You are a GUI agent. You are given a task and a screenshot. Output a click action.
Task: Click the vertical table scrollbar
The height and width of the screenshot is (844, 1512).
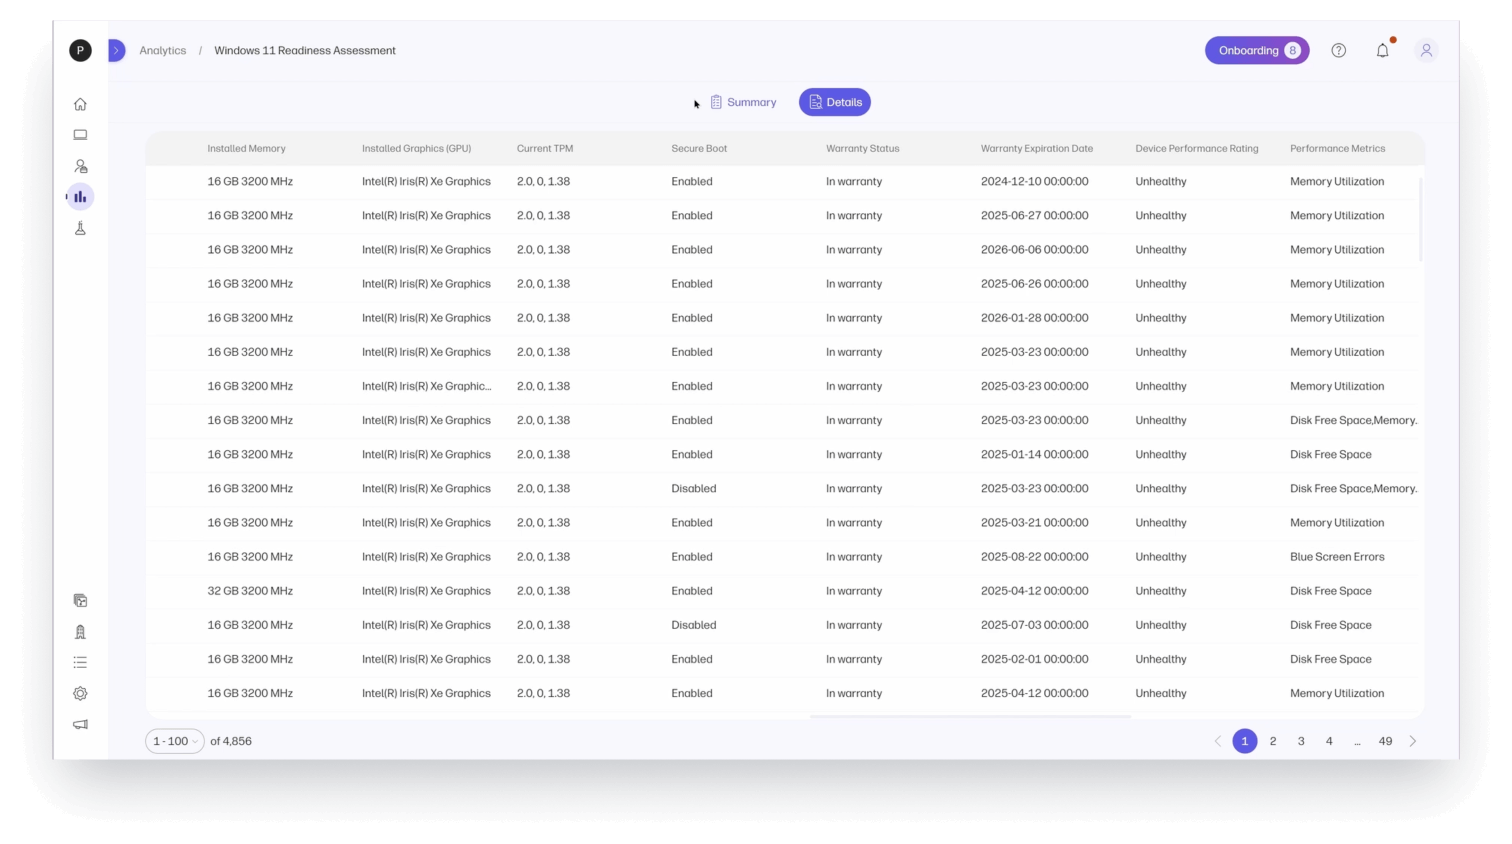pos(1421,220)
